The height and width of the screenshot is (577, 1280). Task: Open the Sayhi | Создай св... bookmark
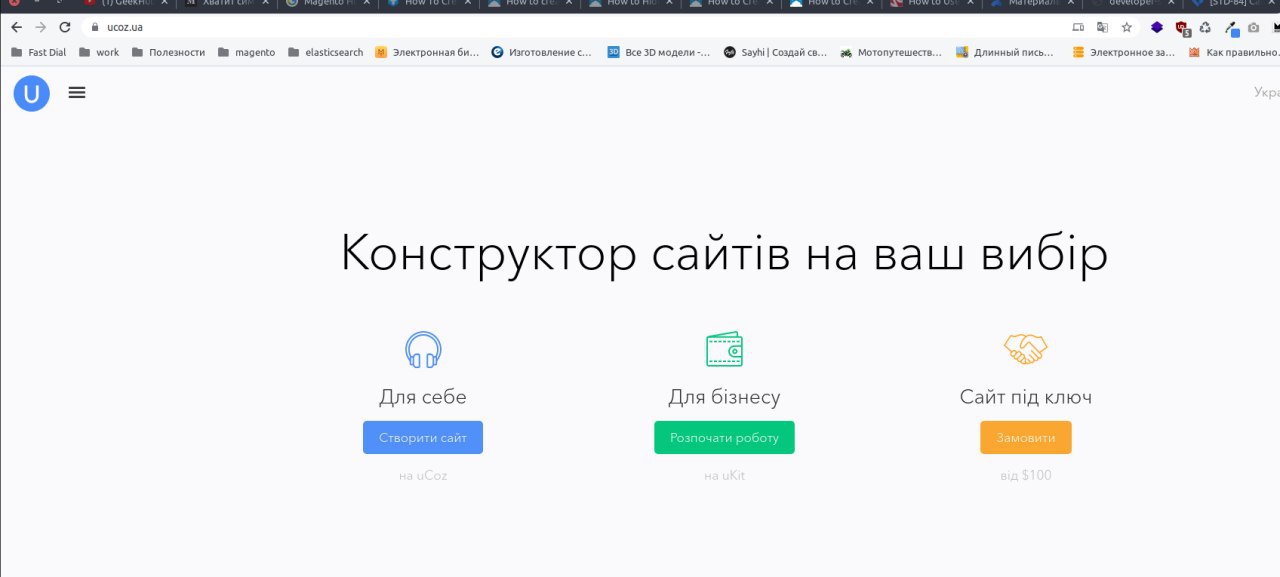tap(775, 52)
